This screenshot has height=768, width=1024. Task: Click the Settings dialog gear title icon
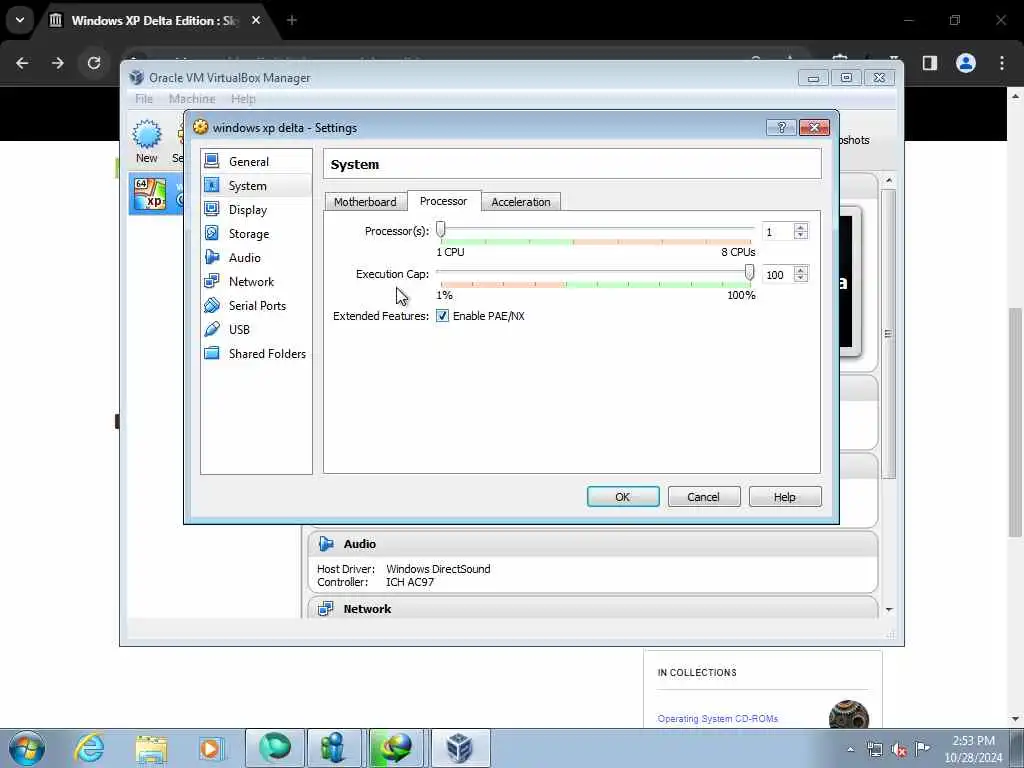tap(200, 127)
